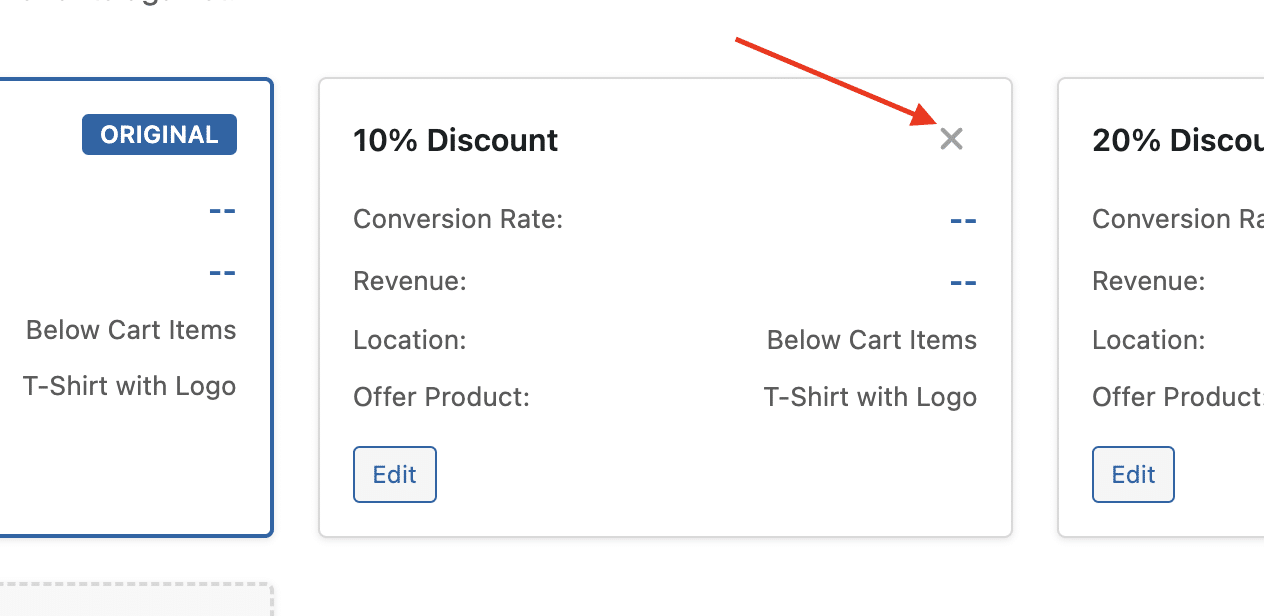Remove the 10% Discount variant with X icon

pyautogui.click(x=951, y=139)
